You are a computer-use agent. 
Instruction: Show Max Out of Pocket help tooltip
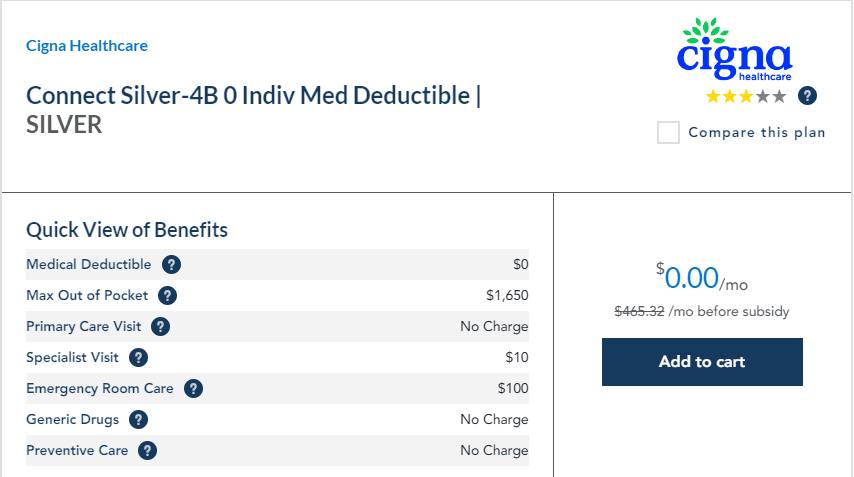(168, 296)
